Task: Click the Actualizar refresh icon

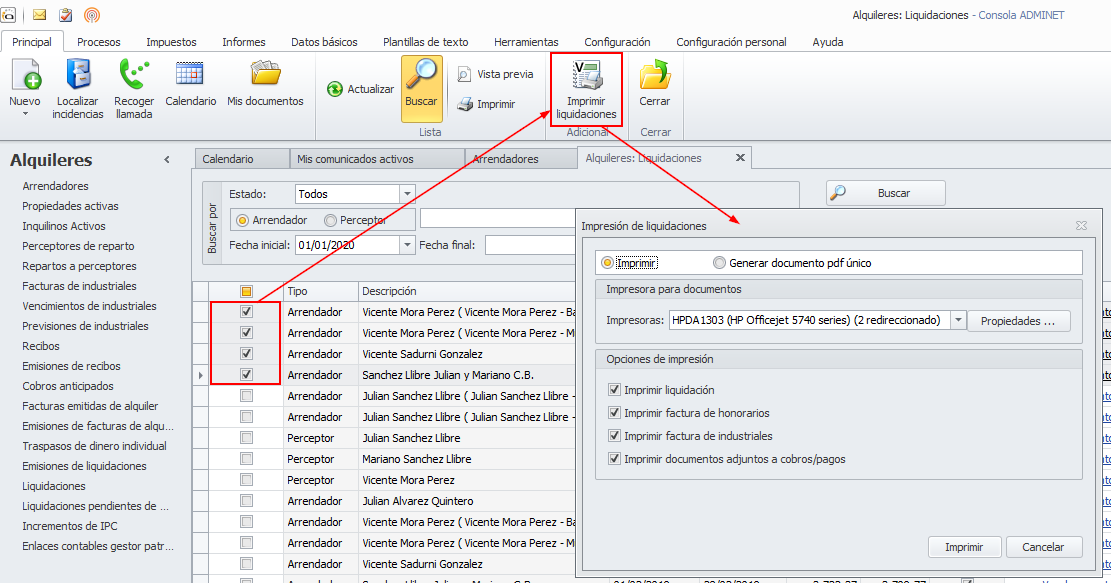Action: (x=335, y=89)
